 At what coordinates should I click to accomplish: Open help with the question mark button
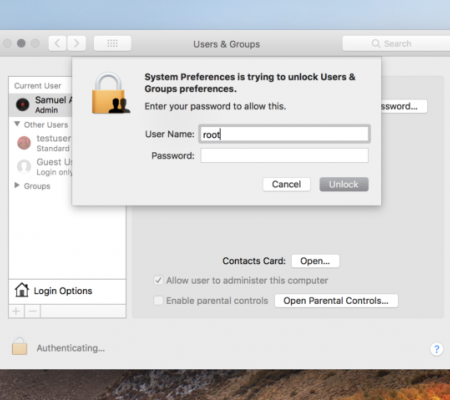(x=436, y=349)
